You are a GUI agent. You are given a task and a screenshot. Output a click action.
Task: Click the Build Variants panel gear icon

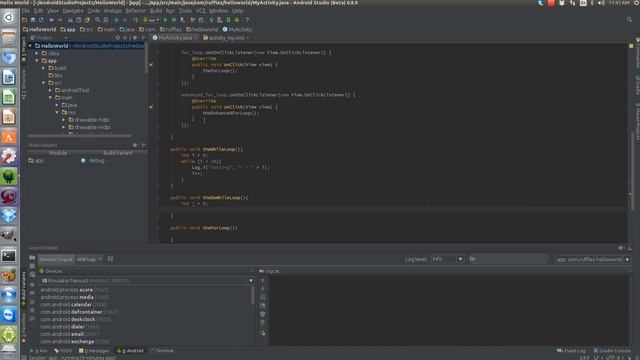click(135, 145)
